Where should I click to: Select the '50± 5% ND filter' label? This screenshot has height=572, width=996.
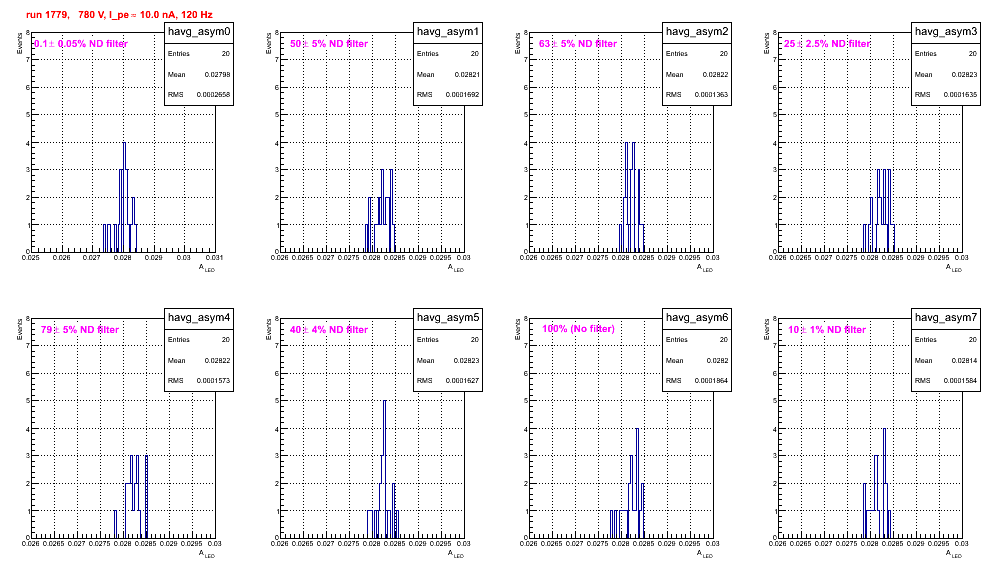(329, 44)
